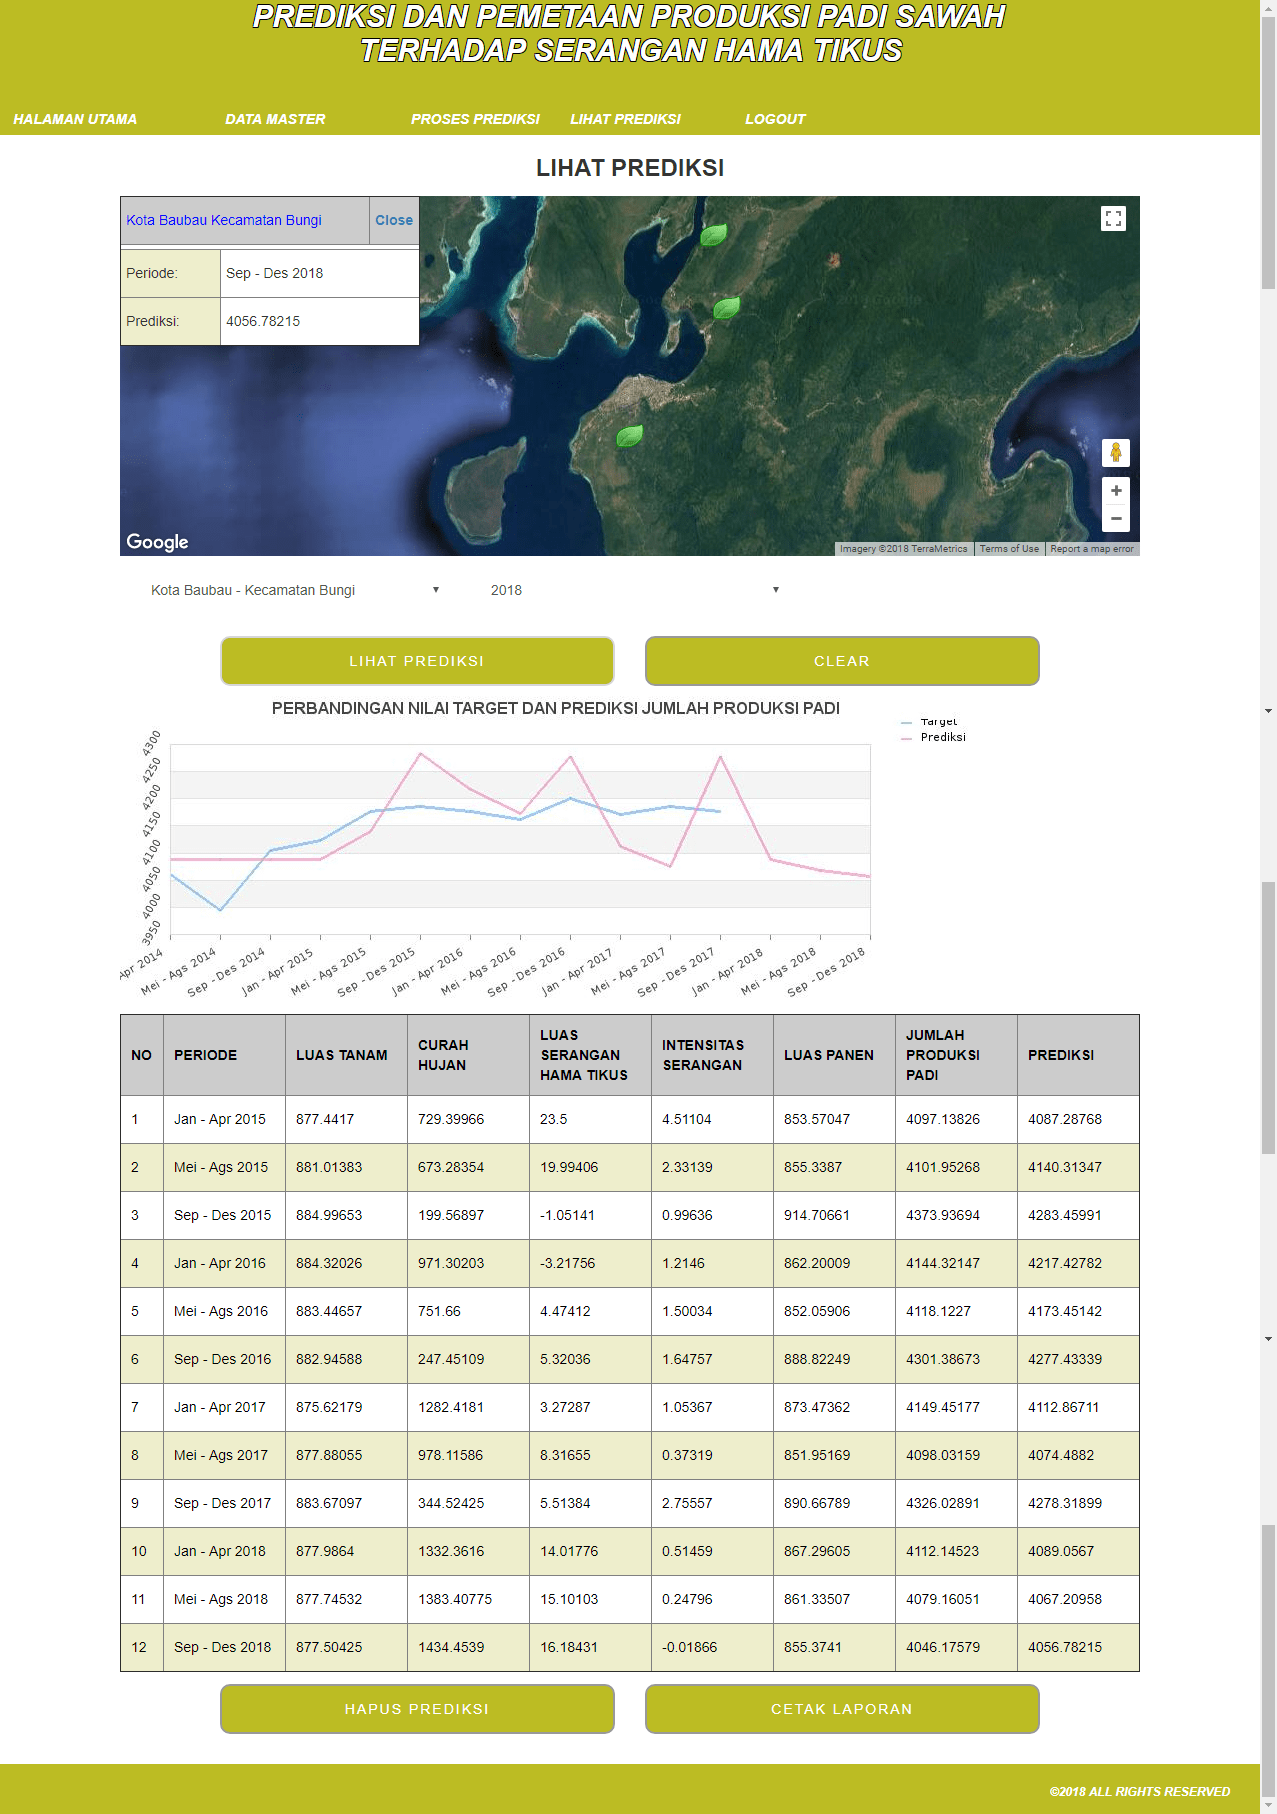The width and height of the screenshot is (1277, 1814).
Task: Open the map's Terms of Use link
Action: coord(1008,549)
